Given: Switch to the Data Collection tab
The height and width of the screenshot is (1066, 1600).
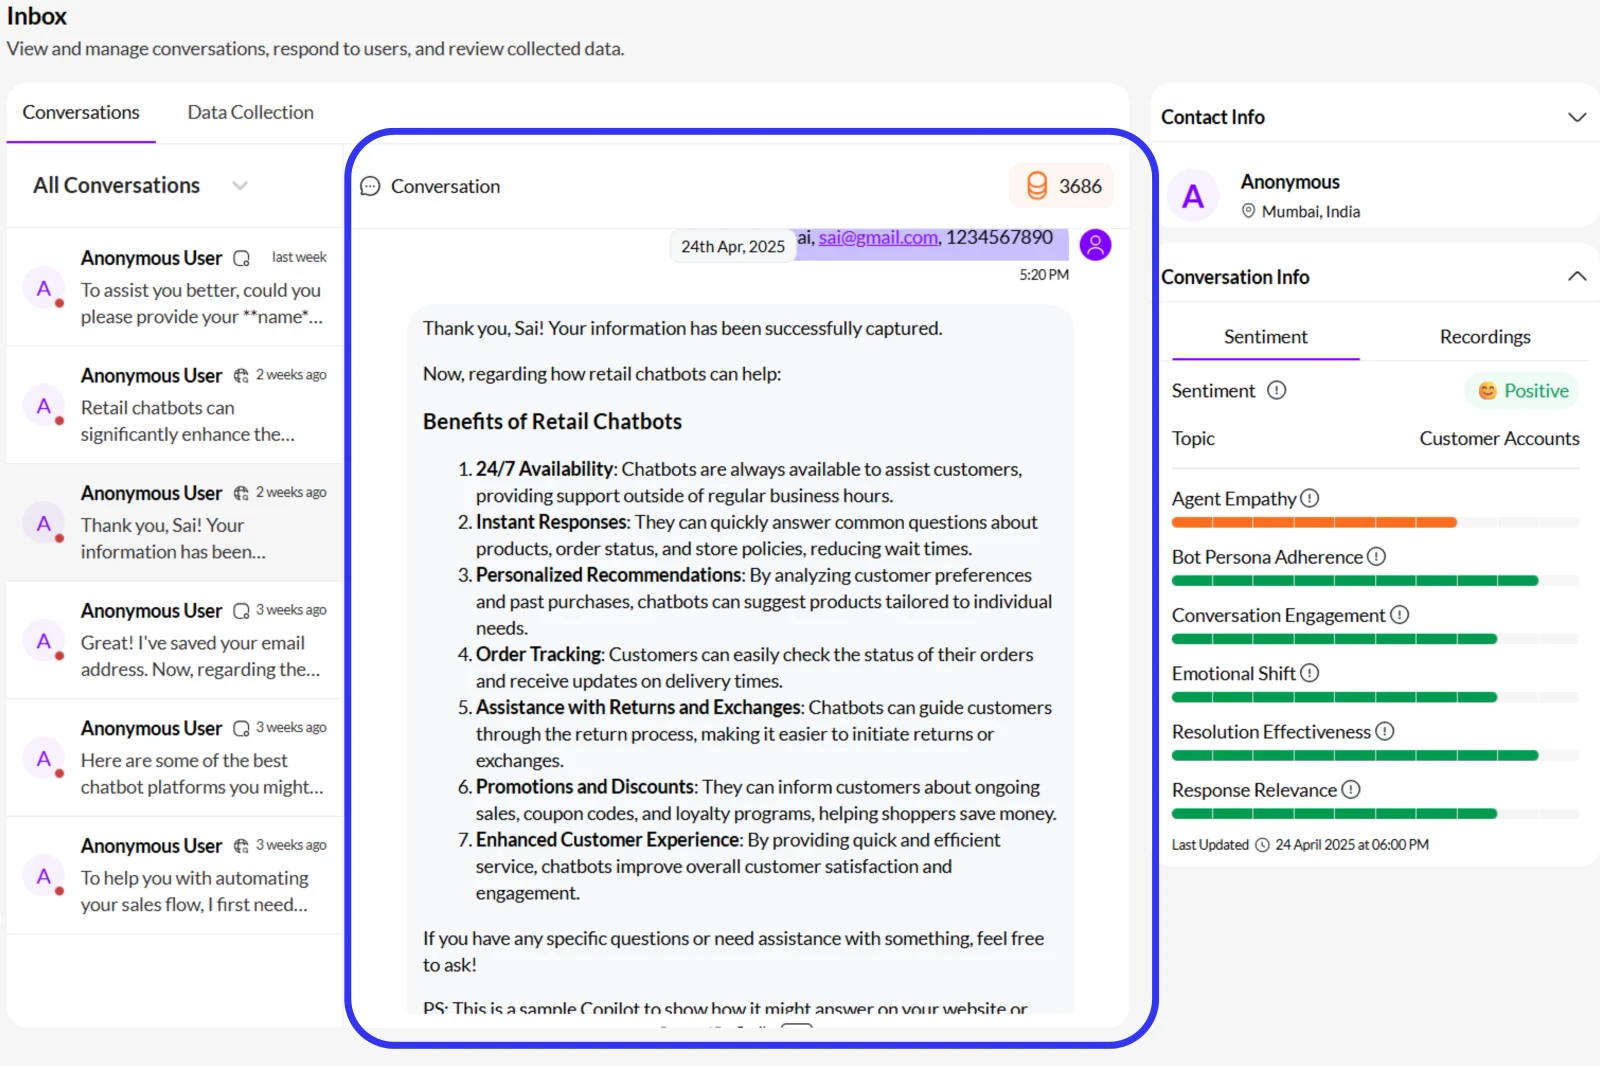Looking at the screenshot, I should pos(249,112).
